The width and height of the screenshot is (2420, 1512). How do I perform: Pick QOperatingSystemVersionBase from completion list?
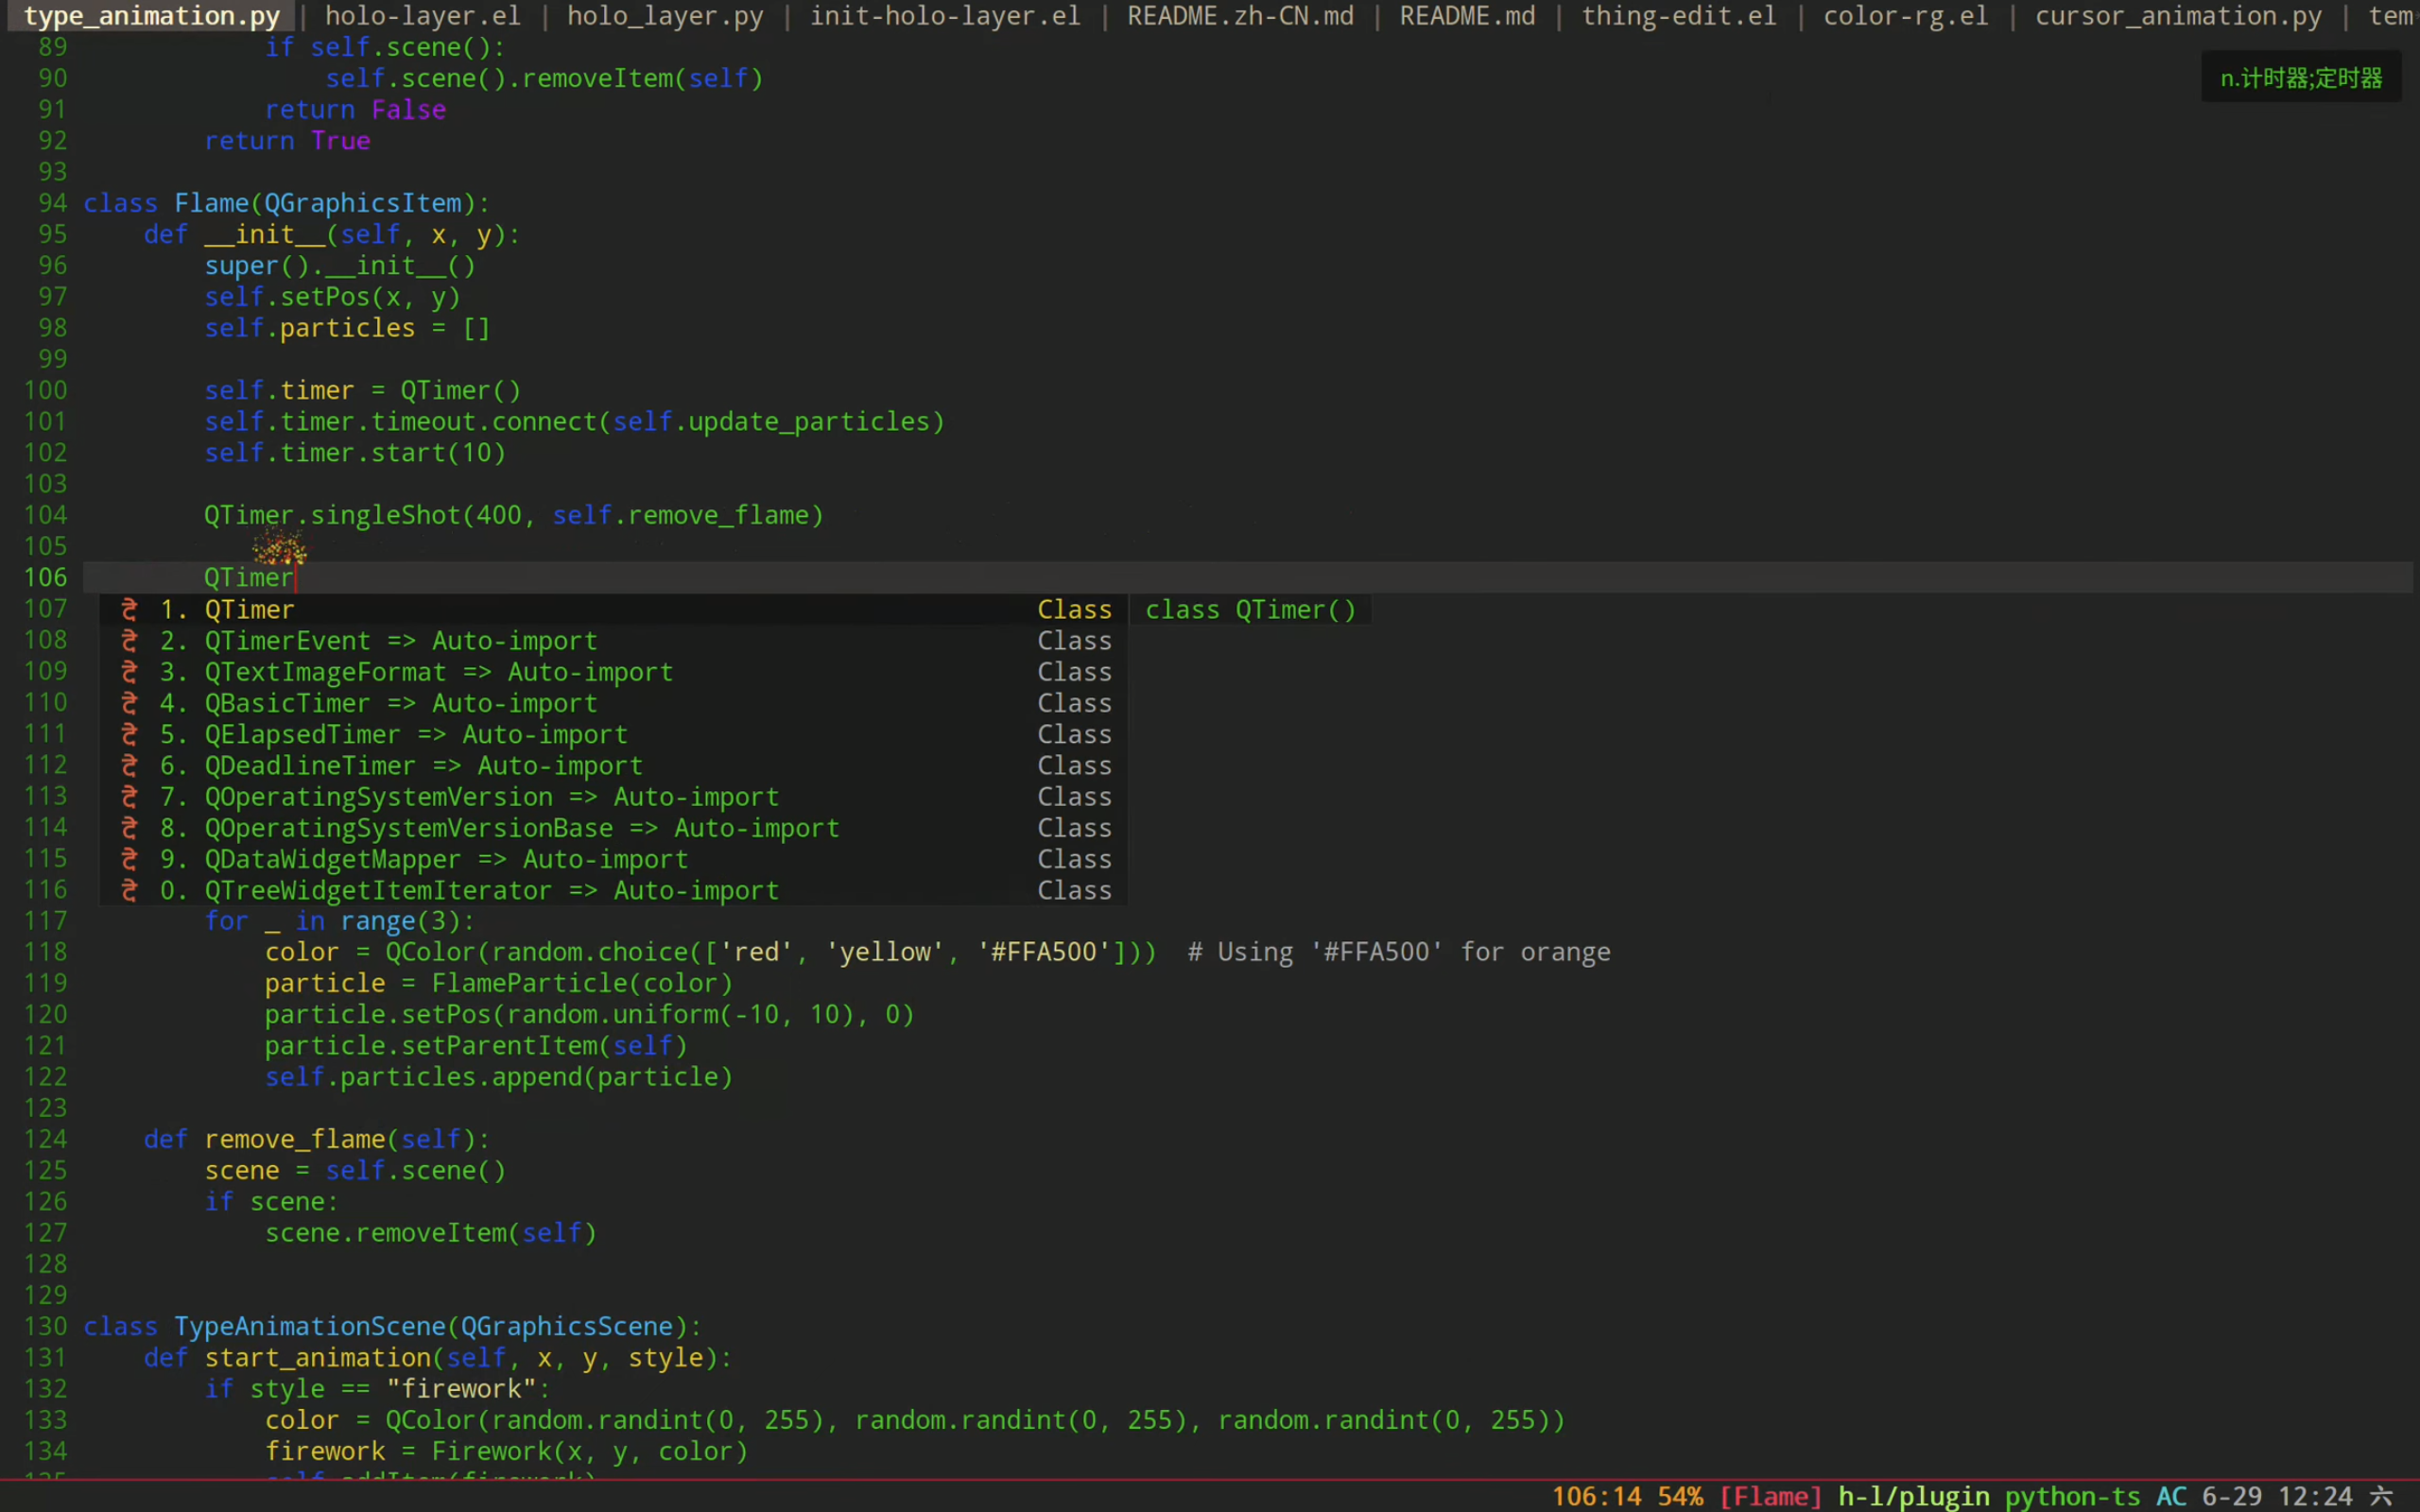[x=521, y=828]
